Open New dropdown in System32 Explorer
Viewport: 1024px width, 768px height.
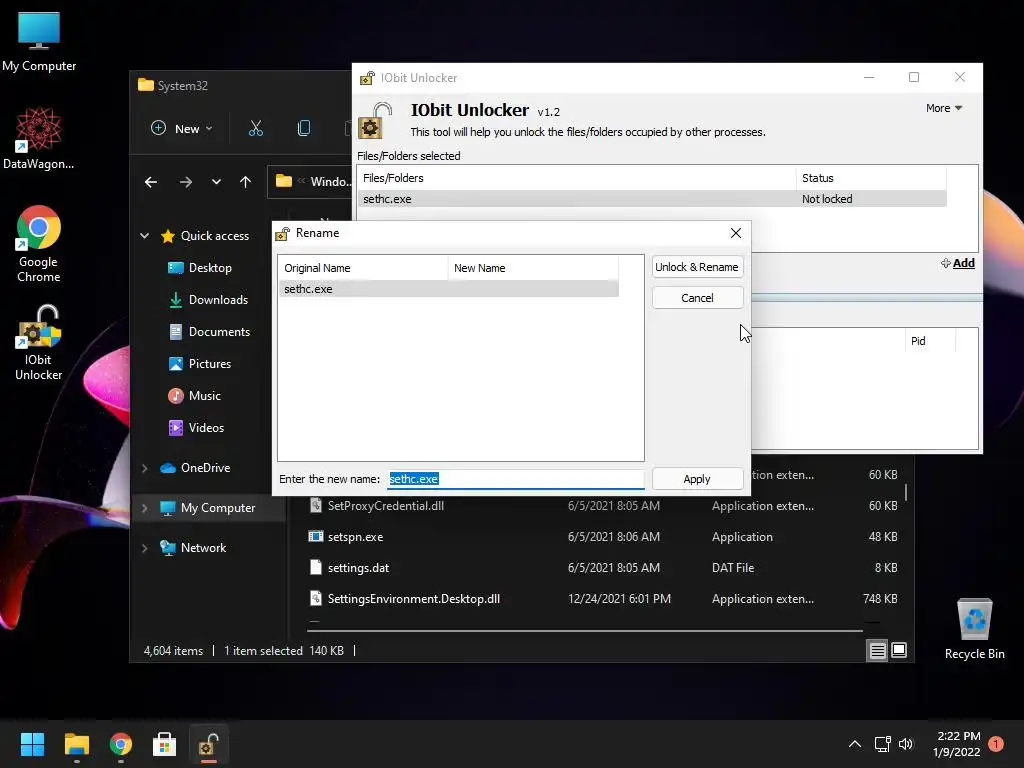point(182,129)
